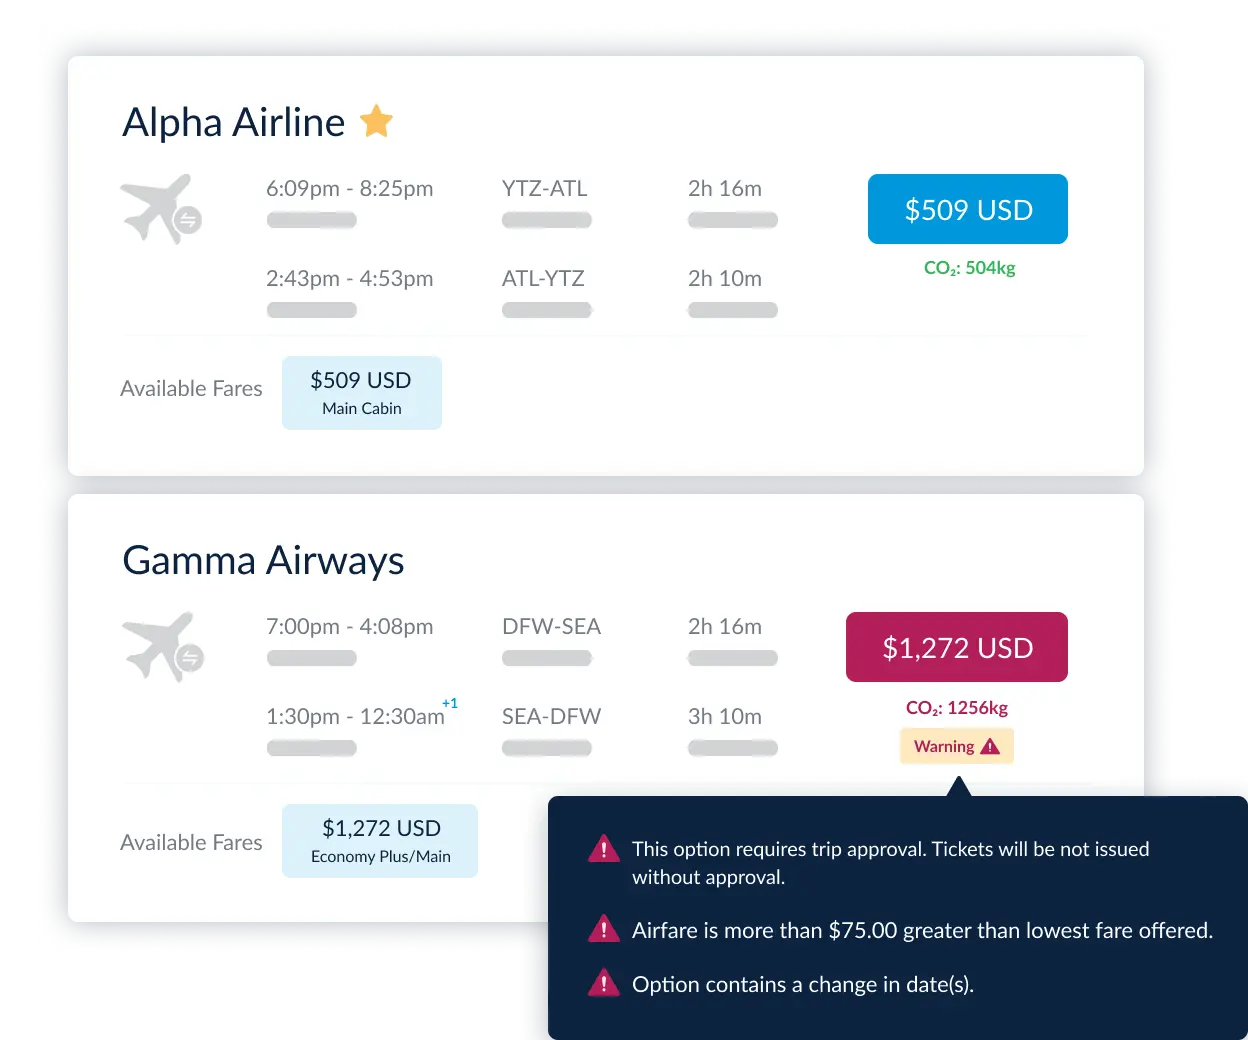
Task: Click the warning icon for change in date(s)
Action: click(604, 983)
